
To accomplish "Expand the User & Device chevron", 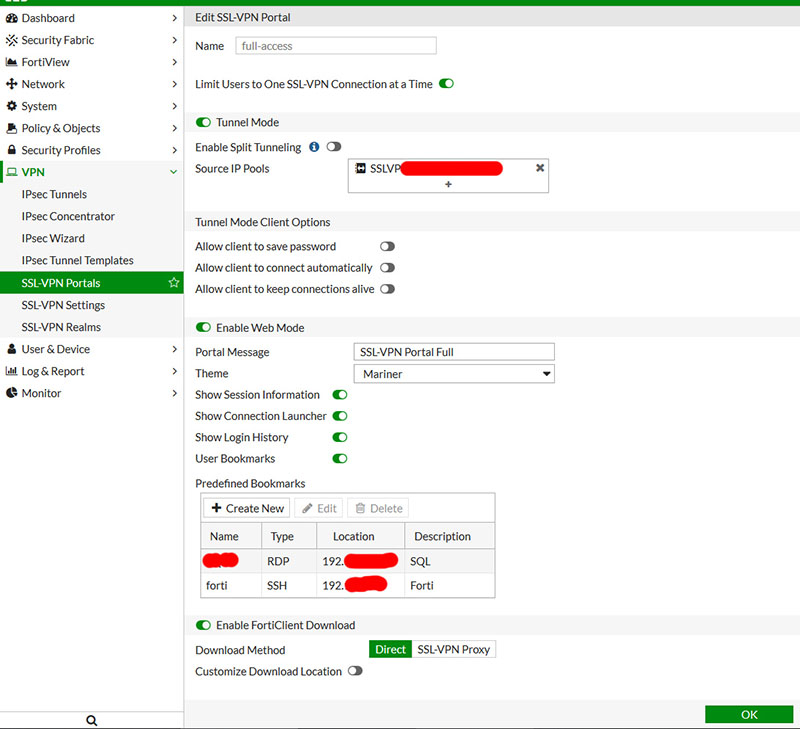I will 174,349.
